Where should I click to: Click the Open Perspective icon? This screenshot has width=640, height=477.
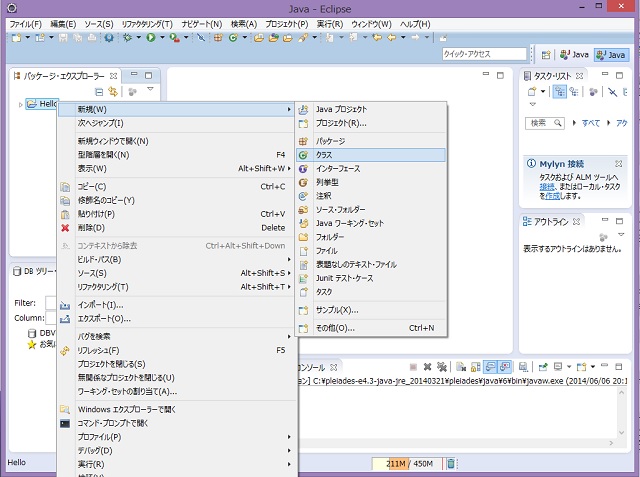pyautogui.click(x=546, y=55)
